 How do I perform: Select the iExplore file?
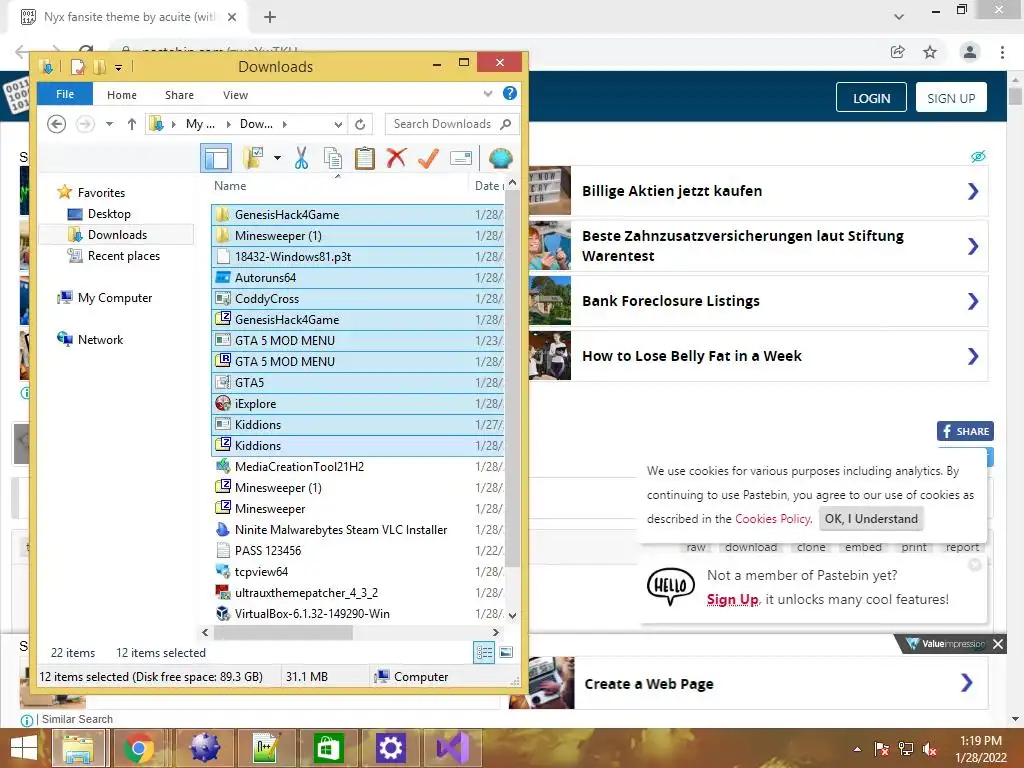click(357, 404)
